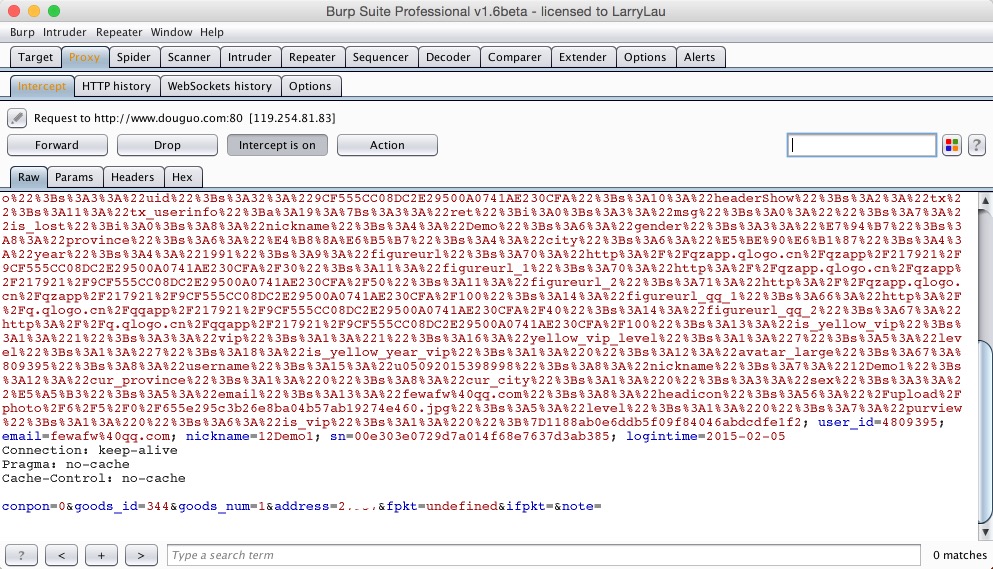Open the Repeater menu in menu bar

pyautogui.click(x=119, y=32)
